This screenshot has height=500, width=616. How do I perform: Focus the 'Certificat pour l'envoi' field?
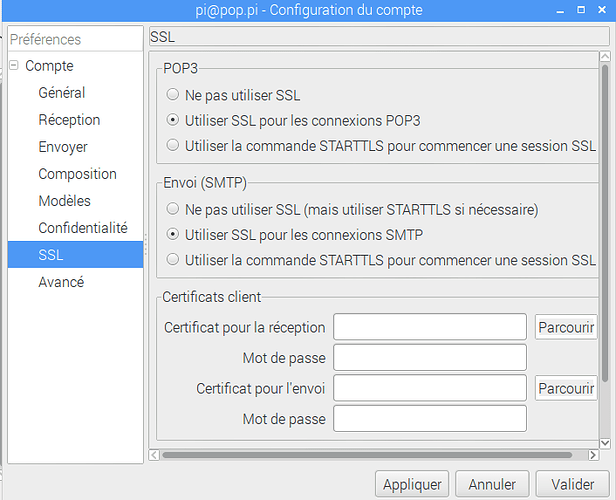[x=430, y=388]
